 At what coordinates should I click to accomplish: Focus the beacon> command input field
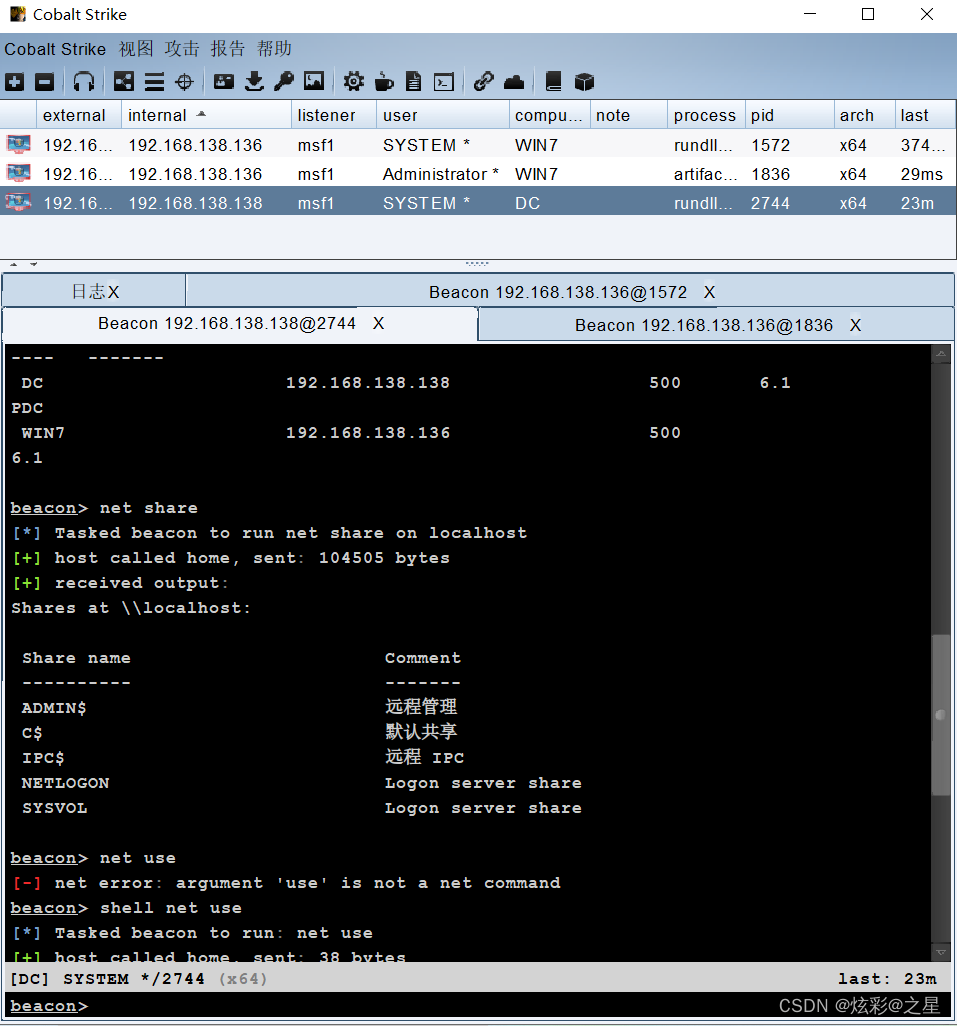tap(478, 1006)
